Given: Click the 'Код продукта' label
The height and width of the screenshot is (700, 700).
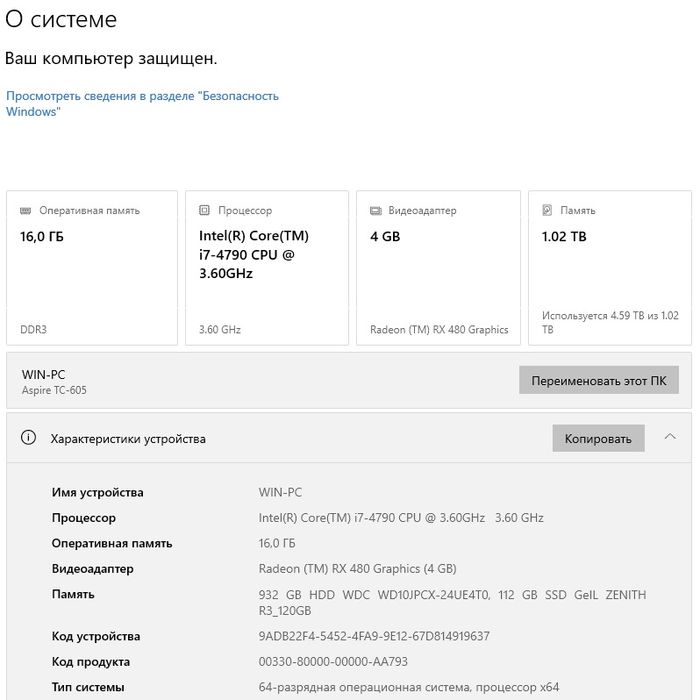Looking at the screenshot, I should (91, 662).
